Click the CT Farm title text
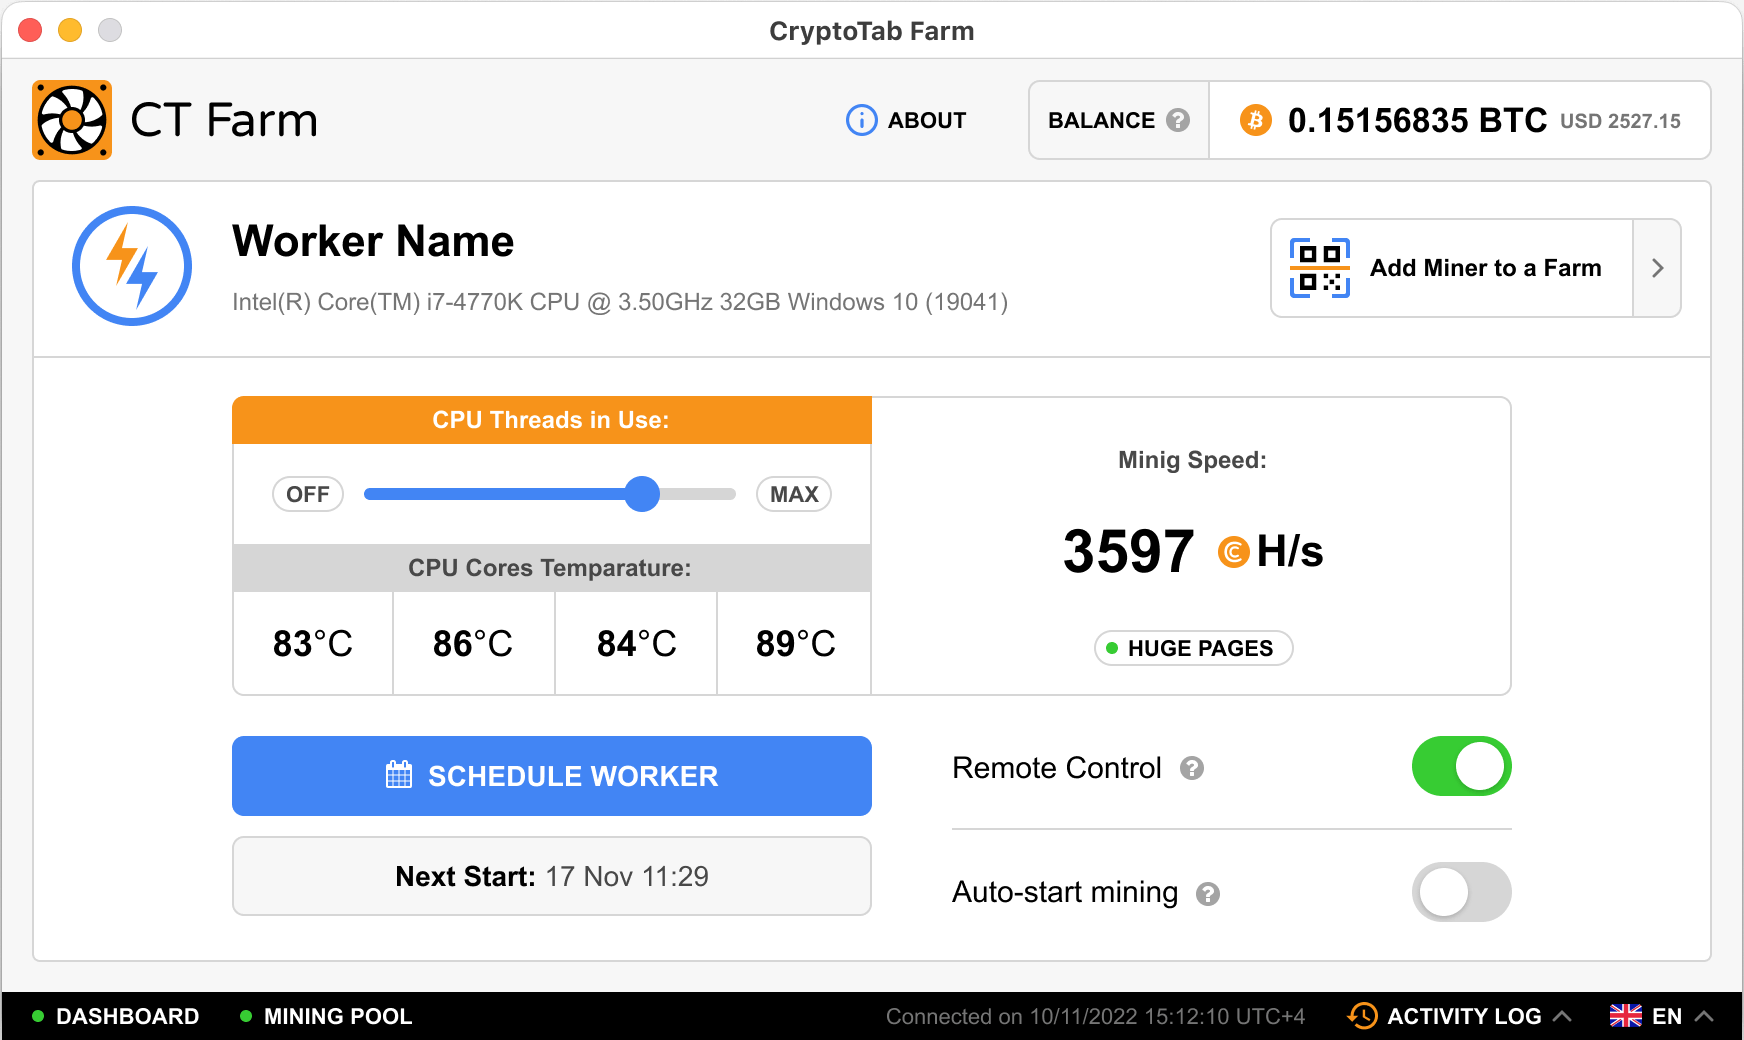The height and width of the screenshot is (1040, 1744). pos(224,120)
